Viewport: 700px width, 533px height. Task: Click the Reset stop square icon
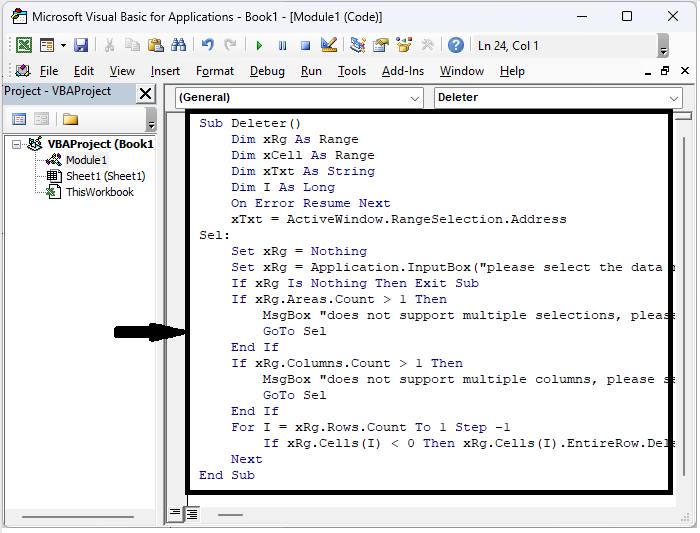point(305,46)
